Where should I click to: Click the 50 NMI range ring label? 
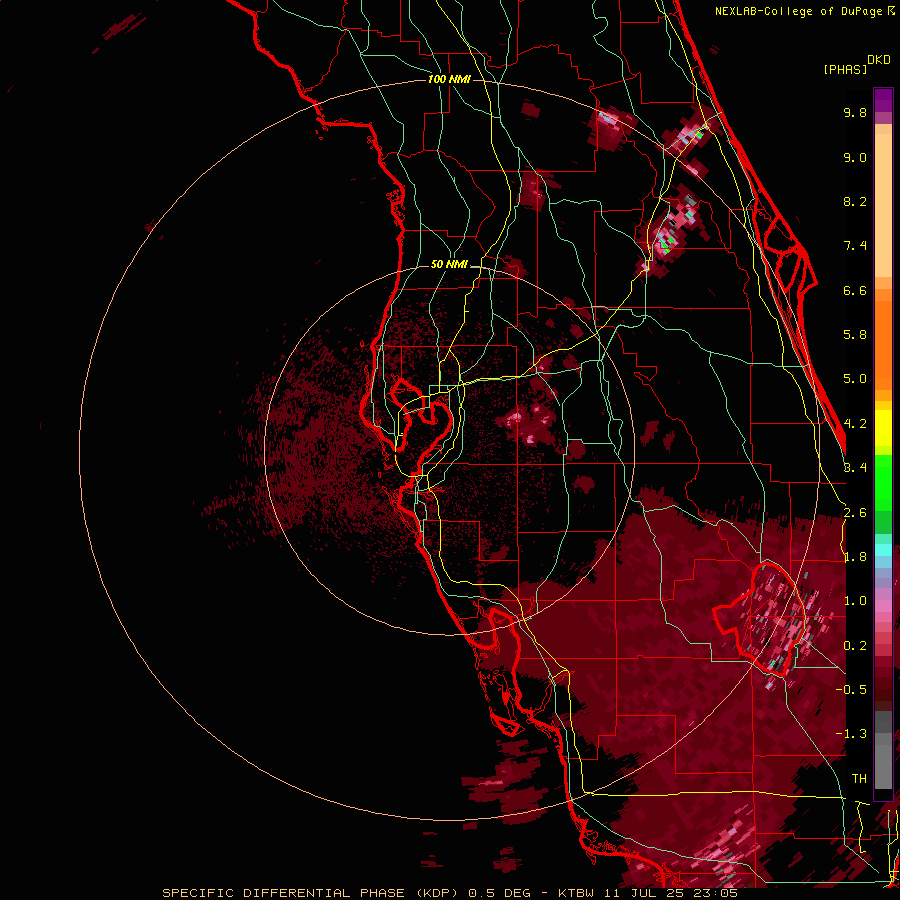(449, 265)
